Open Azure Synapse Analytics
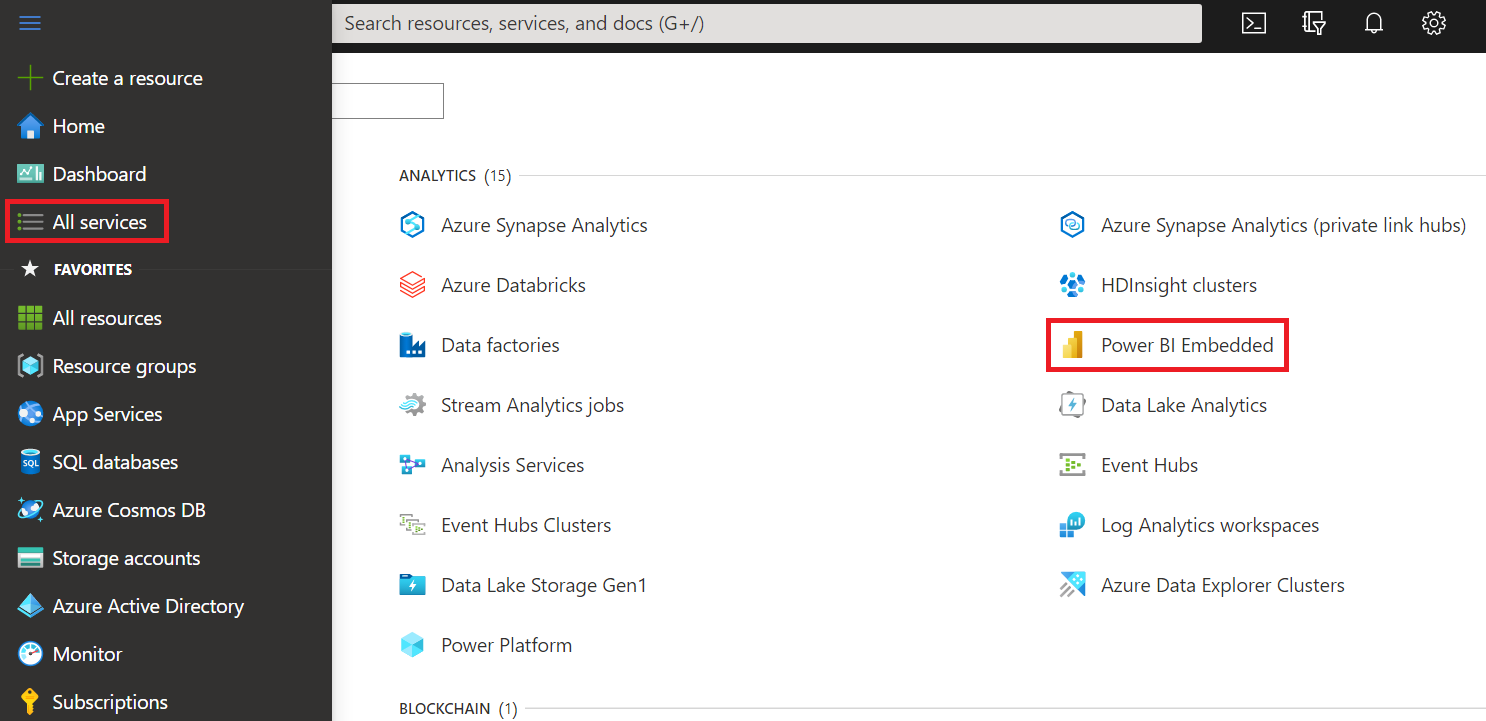The height and width of the screenshot is (721, 1486). tap(544, 225)
